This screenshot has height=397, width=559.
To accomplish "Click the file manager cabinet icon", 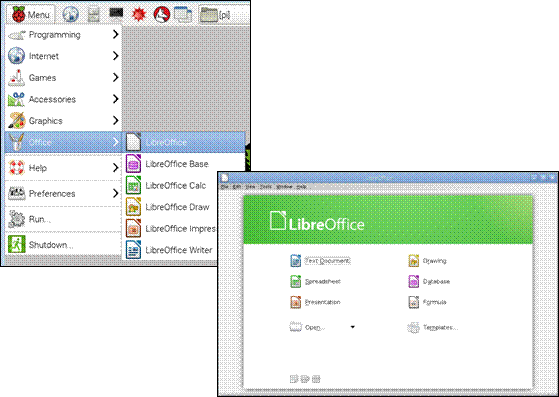I will pyautogui.click(x=93, y=15).
